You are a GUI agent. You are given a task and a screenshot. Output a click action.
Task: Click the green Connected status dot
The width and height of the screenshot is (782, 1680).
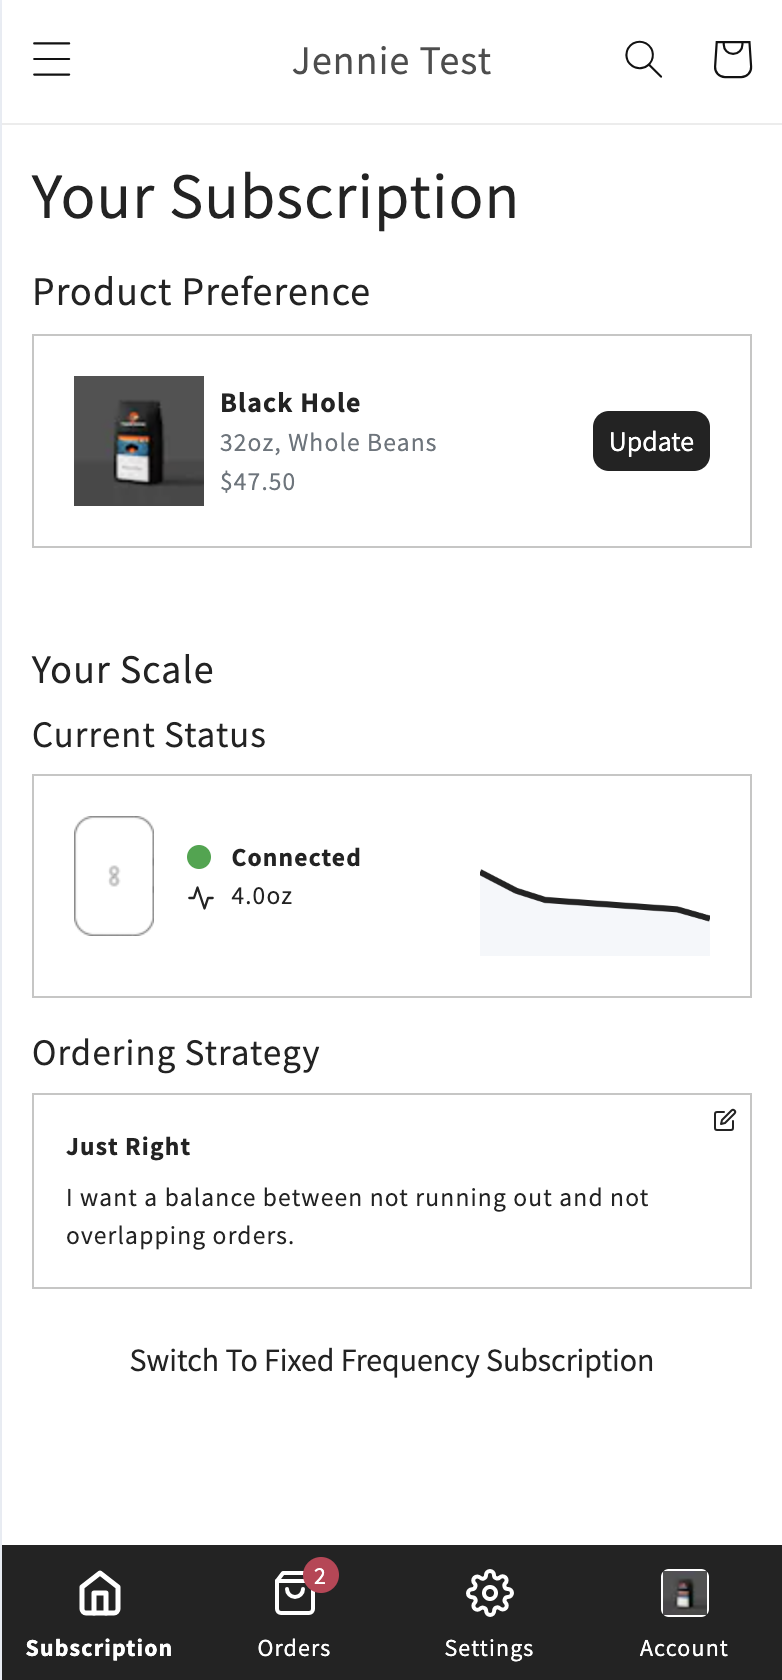pos(199,857)
